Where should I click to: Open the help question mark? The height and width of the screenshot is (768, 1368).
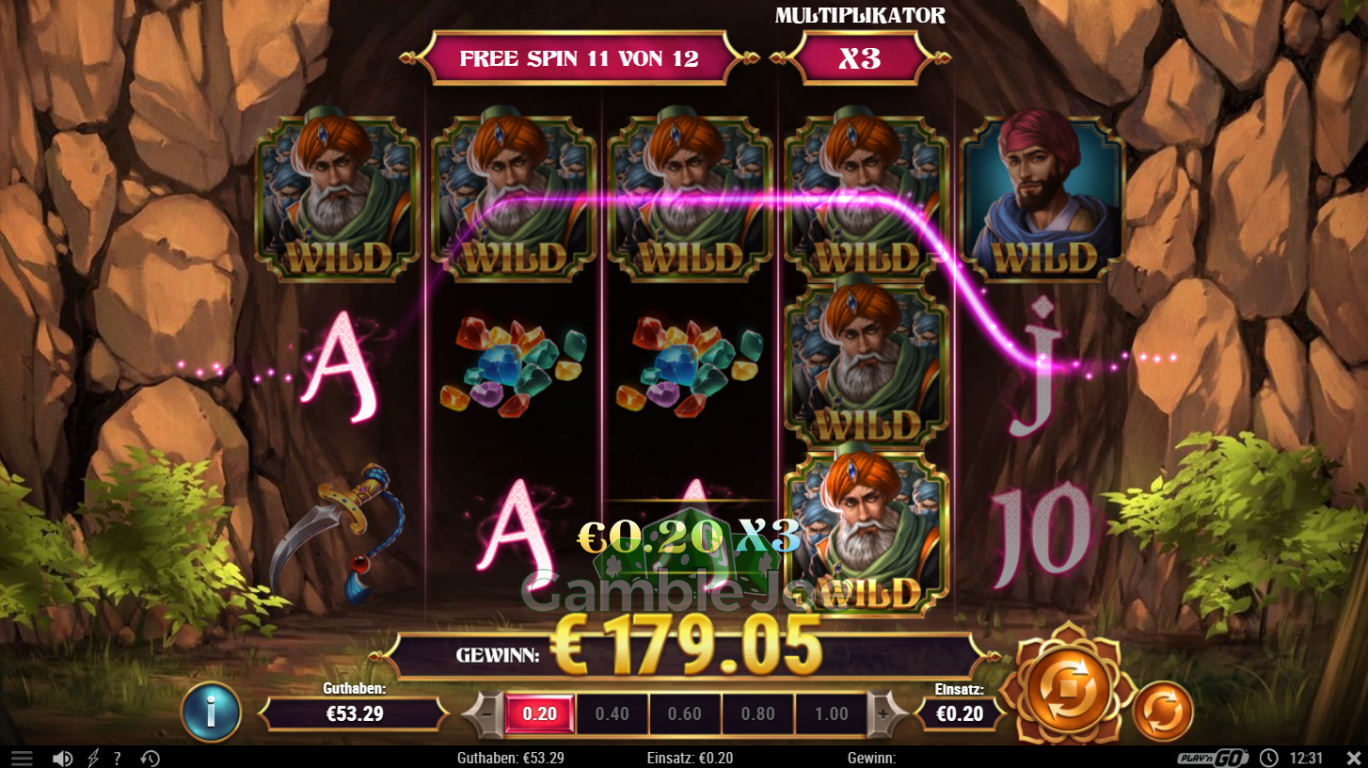pyautogui.click(x=117, y=758)
